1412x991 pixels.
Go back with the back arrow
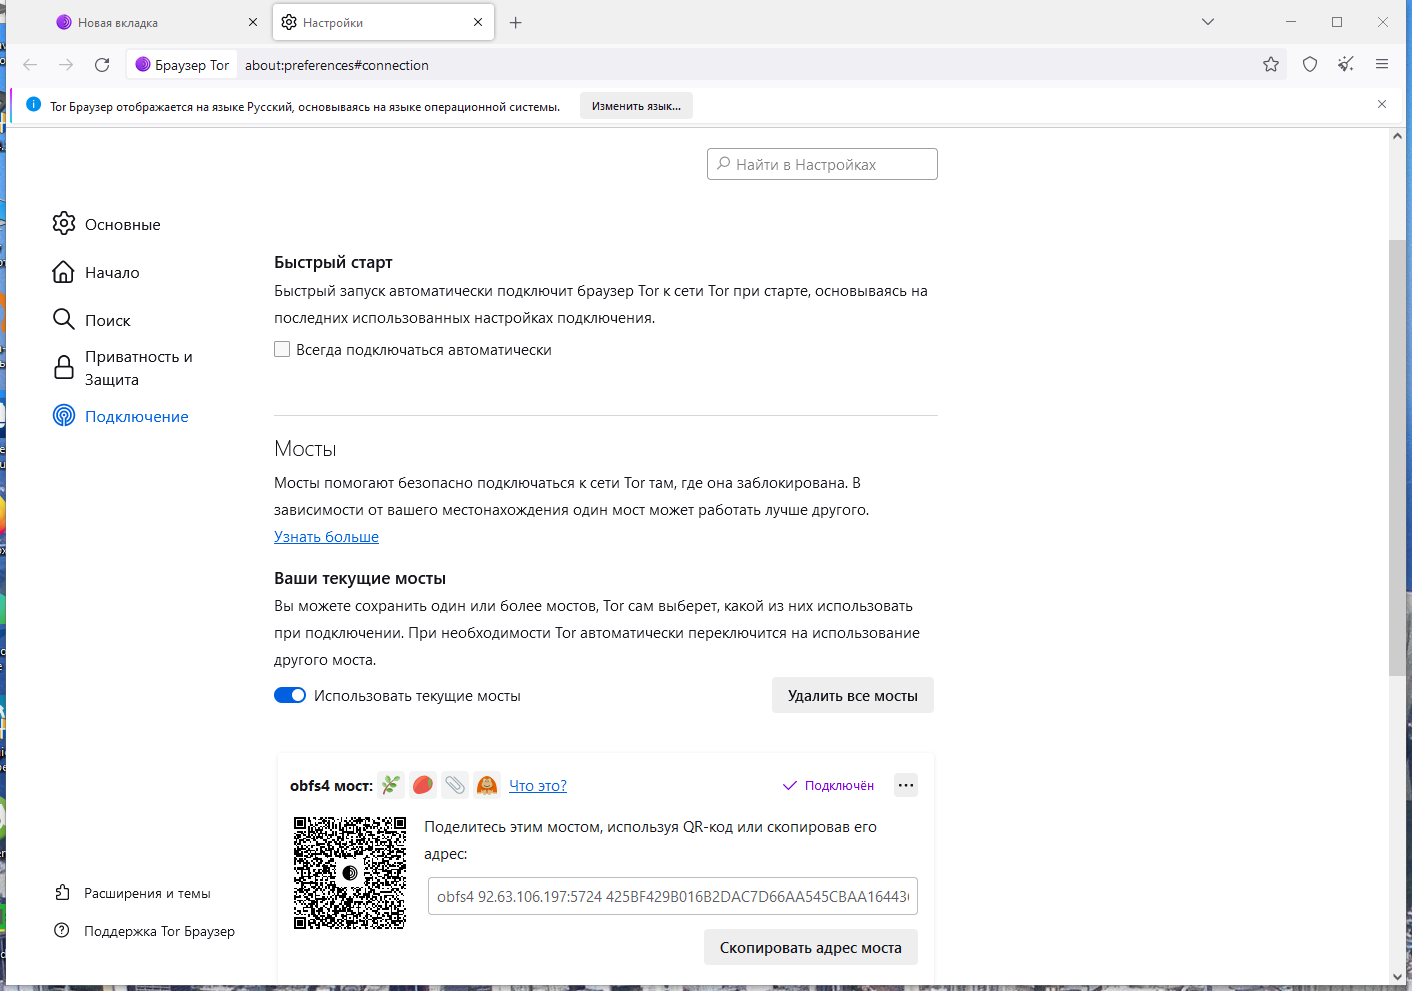point(30,65)
